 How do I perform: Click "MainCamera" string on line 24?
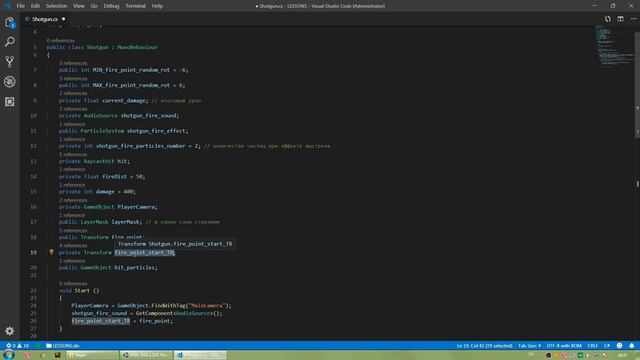(206, 306)
